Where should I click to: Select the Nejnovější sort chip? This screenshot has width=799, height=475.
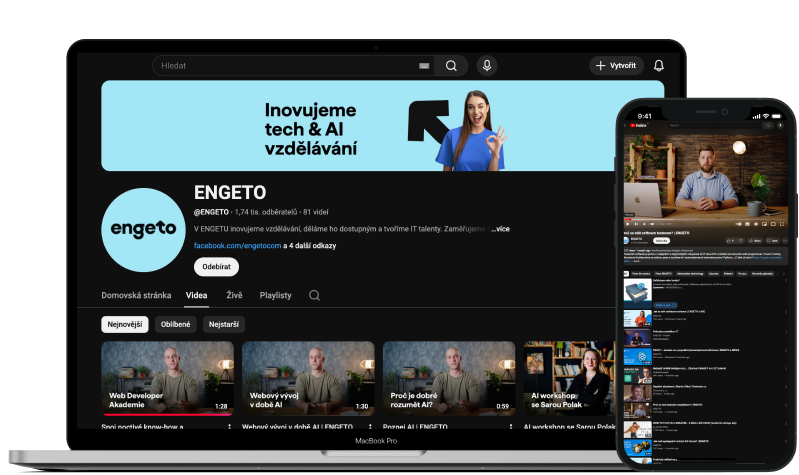pos(125,324)
